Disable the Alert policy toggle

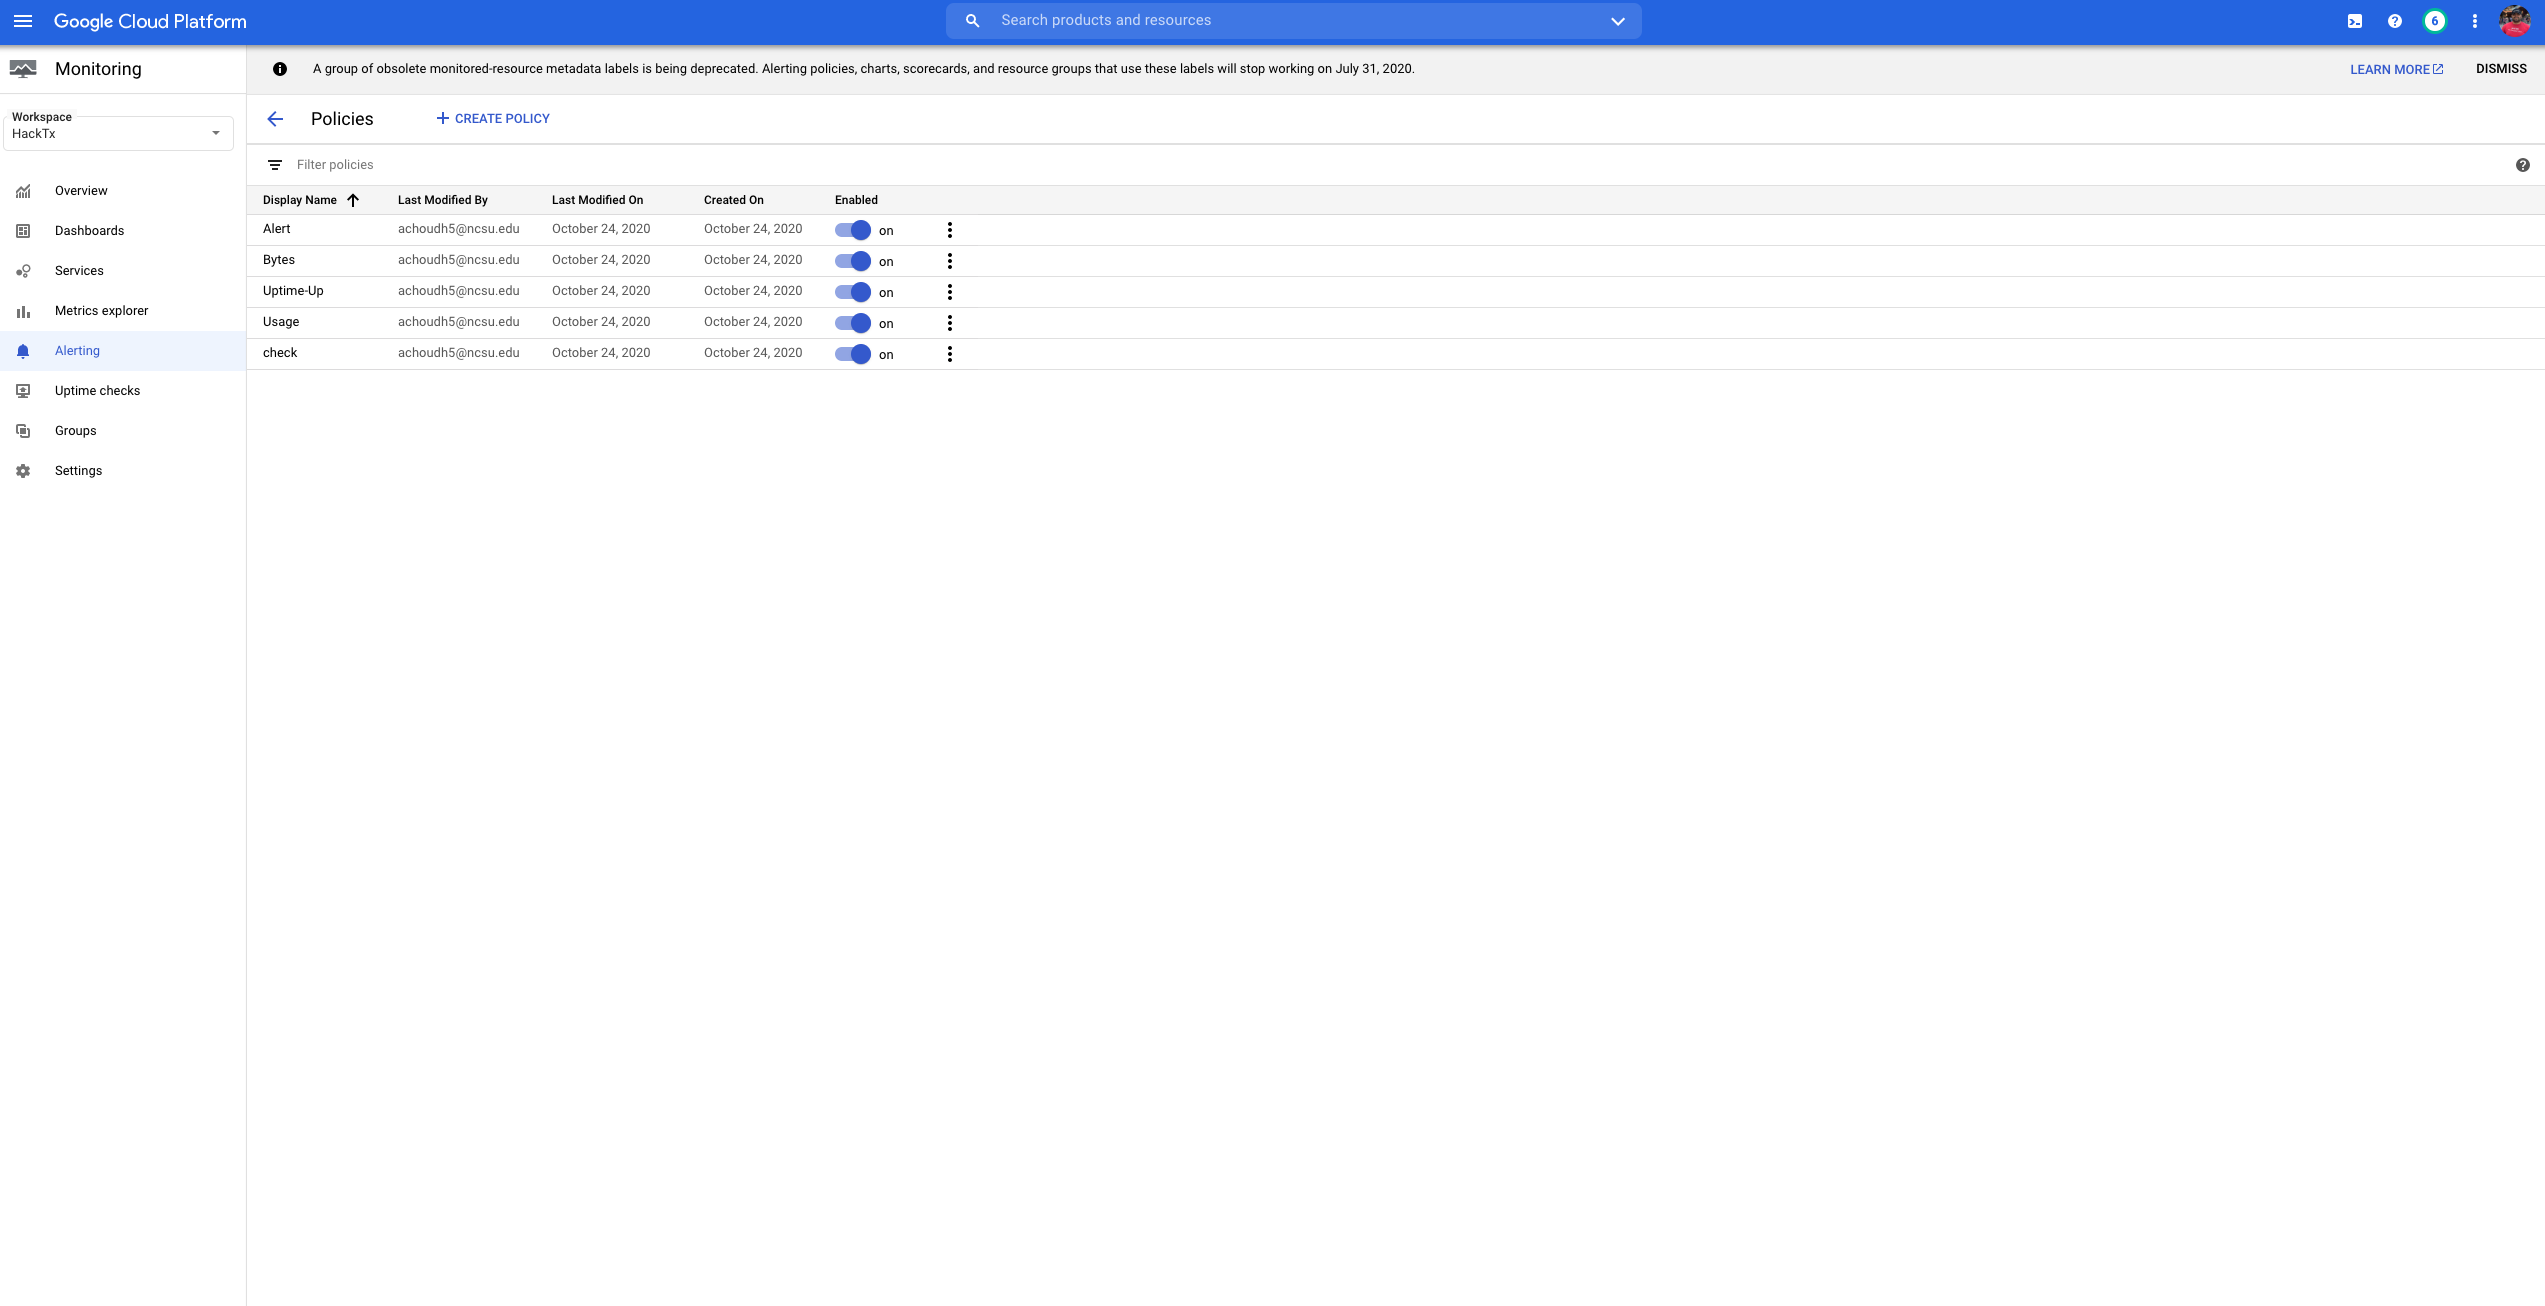click(x=853, y=230)
